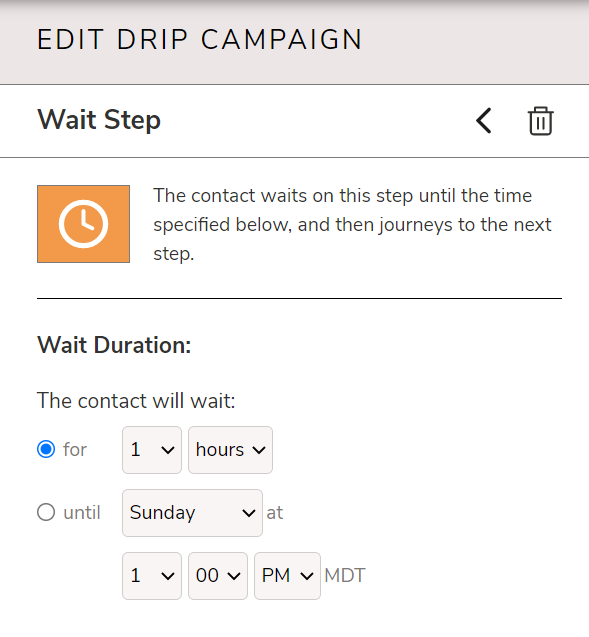Screen dimensions: 589x637
Task: Click the orange clock icon
Action: (84, 224)
